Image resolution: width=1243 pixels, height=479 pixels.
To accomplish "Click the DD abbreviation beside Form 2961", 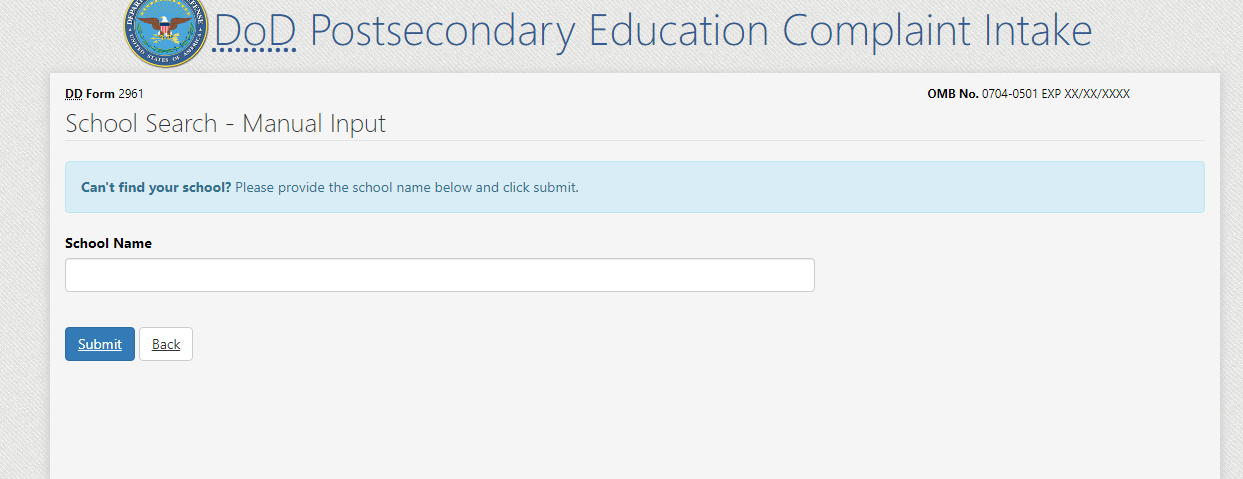I will (x=74, y=94).
